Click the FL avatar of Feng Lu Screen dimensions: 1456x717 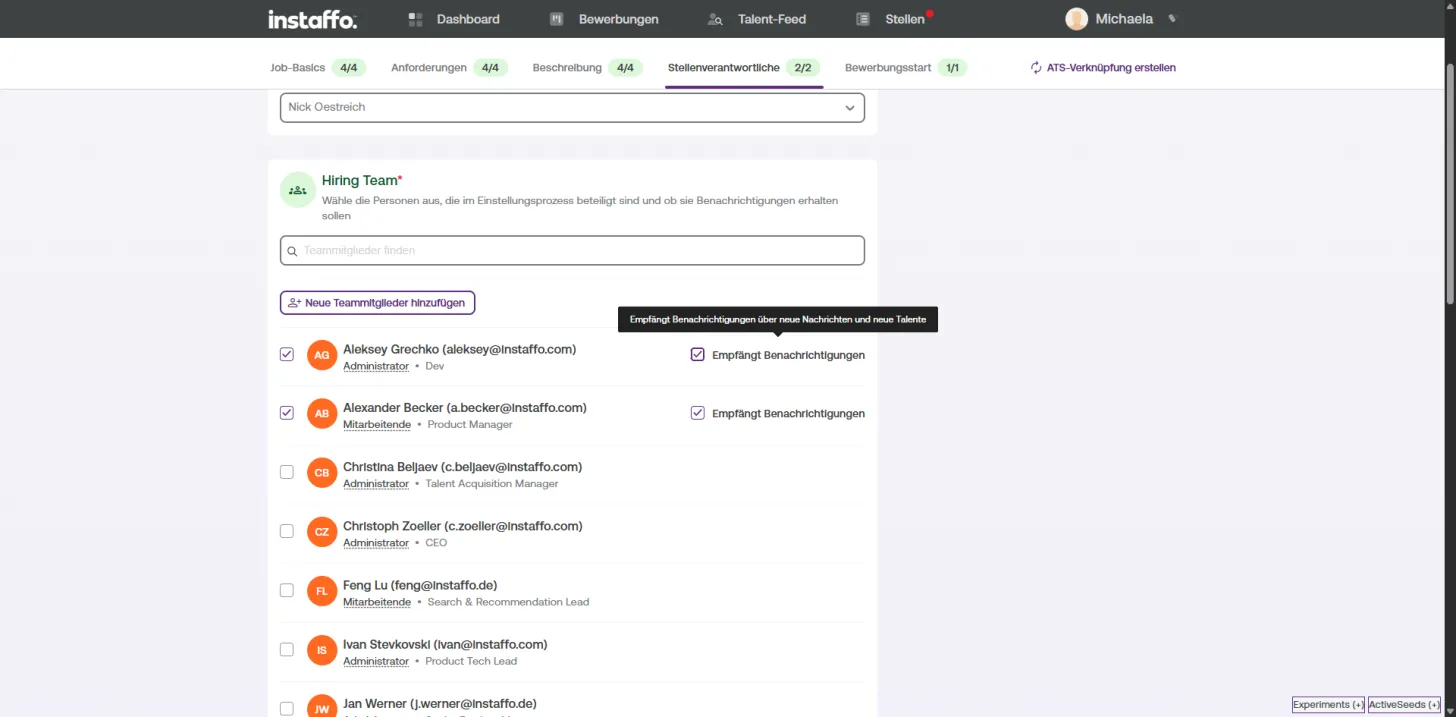[322, 591]
